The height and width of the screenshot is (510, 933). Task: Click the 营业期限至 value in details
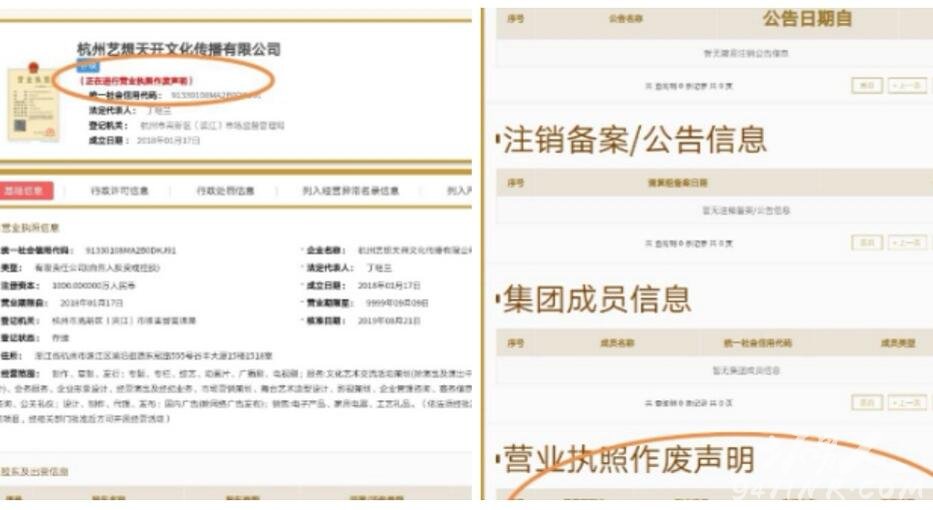[397, 303]
